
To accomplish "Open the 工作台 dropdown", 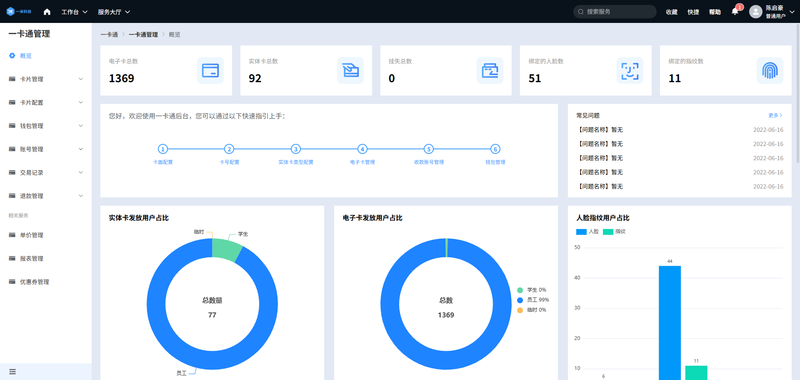I will [74, 12].
